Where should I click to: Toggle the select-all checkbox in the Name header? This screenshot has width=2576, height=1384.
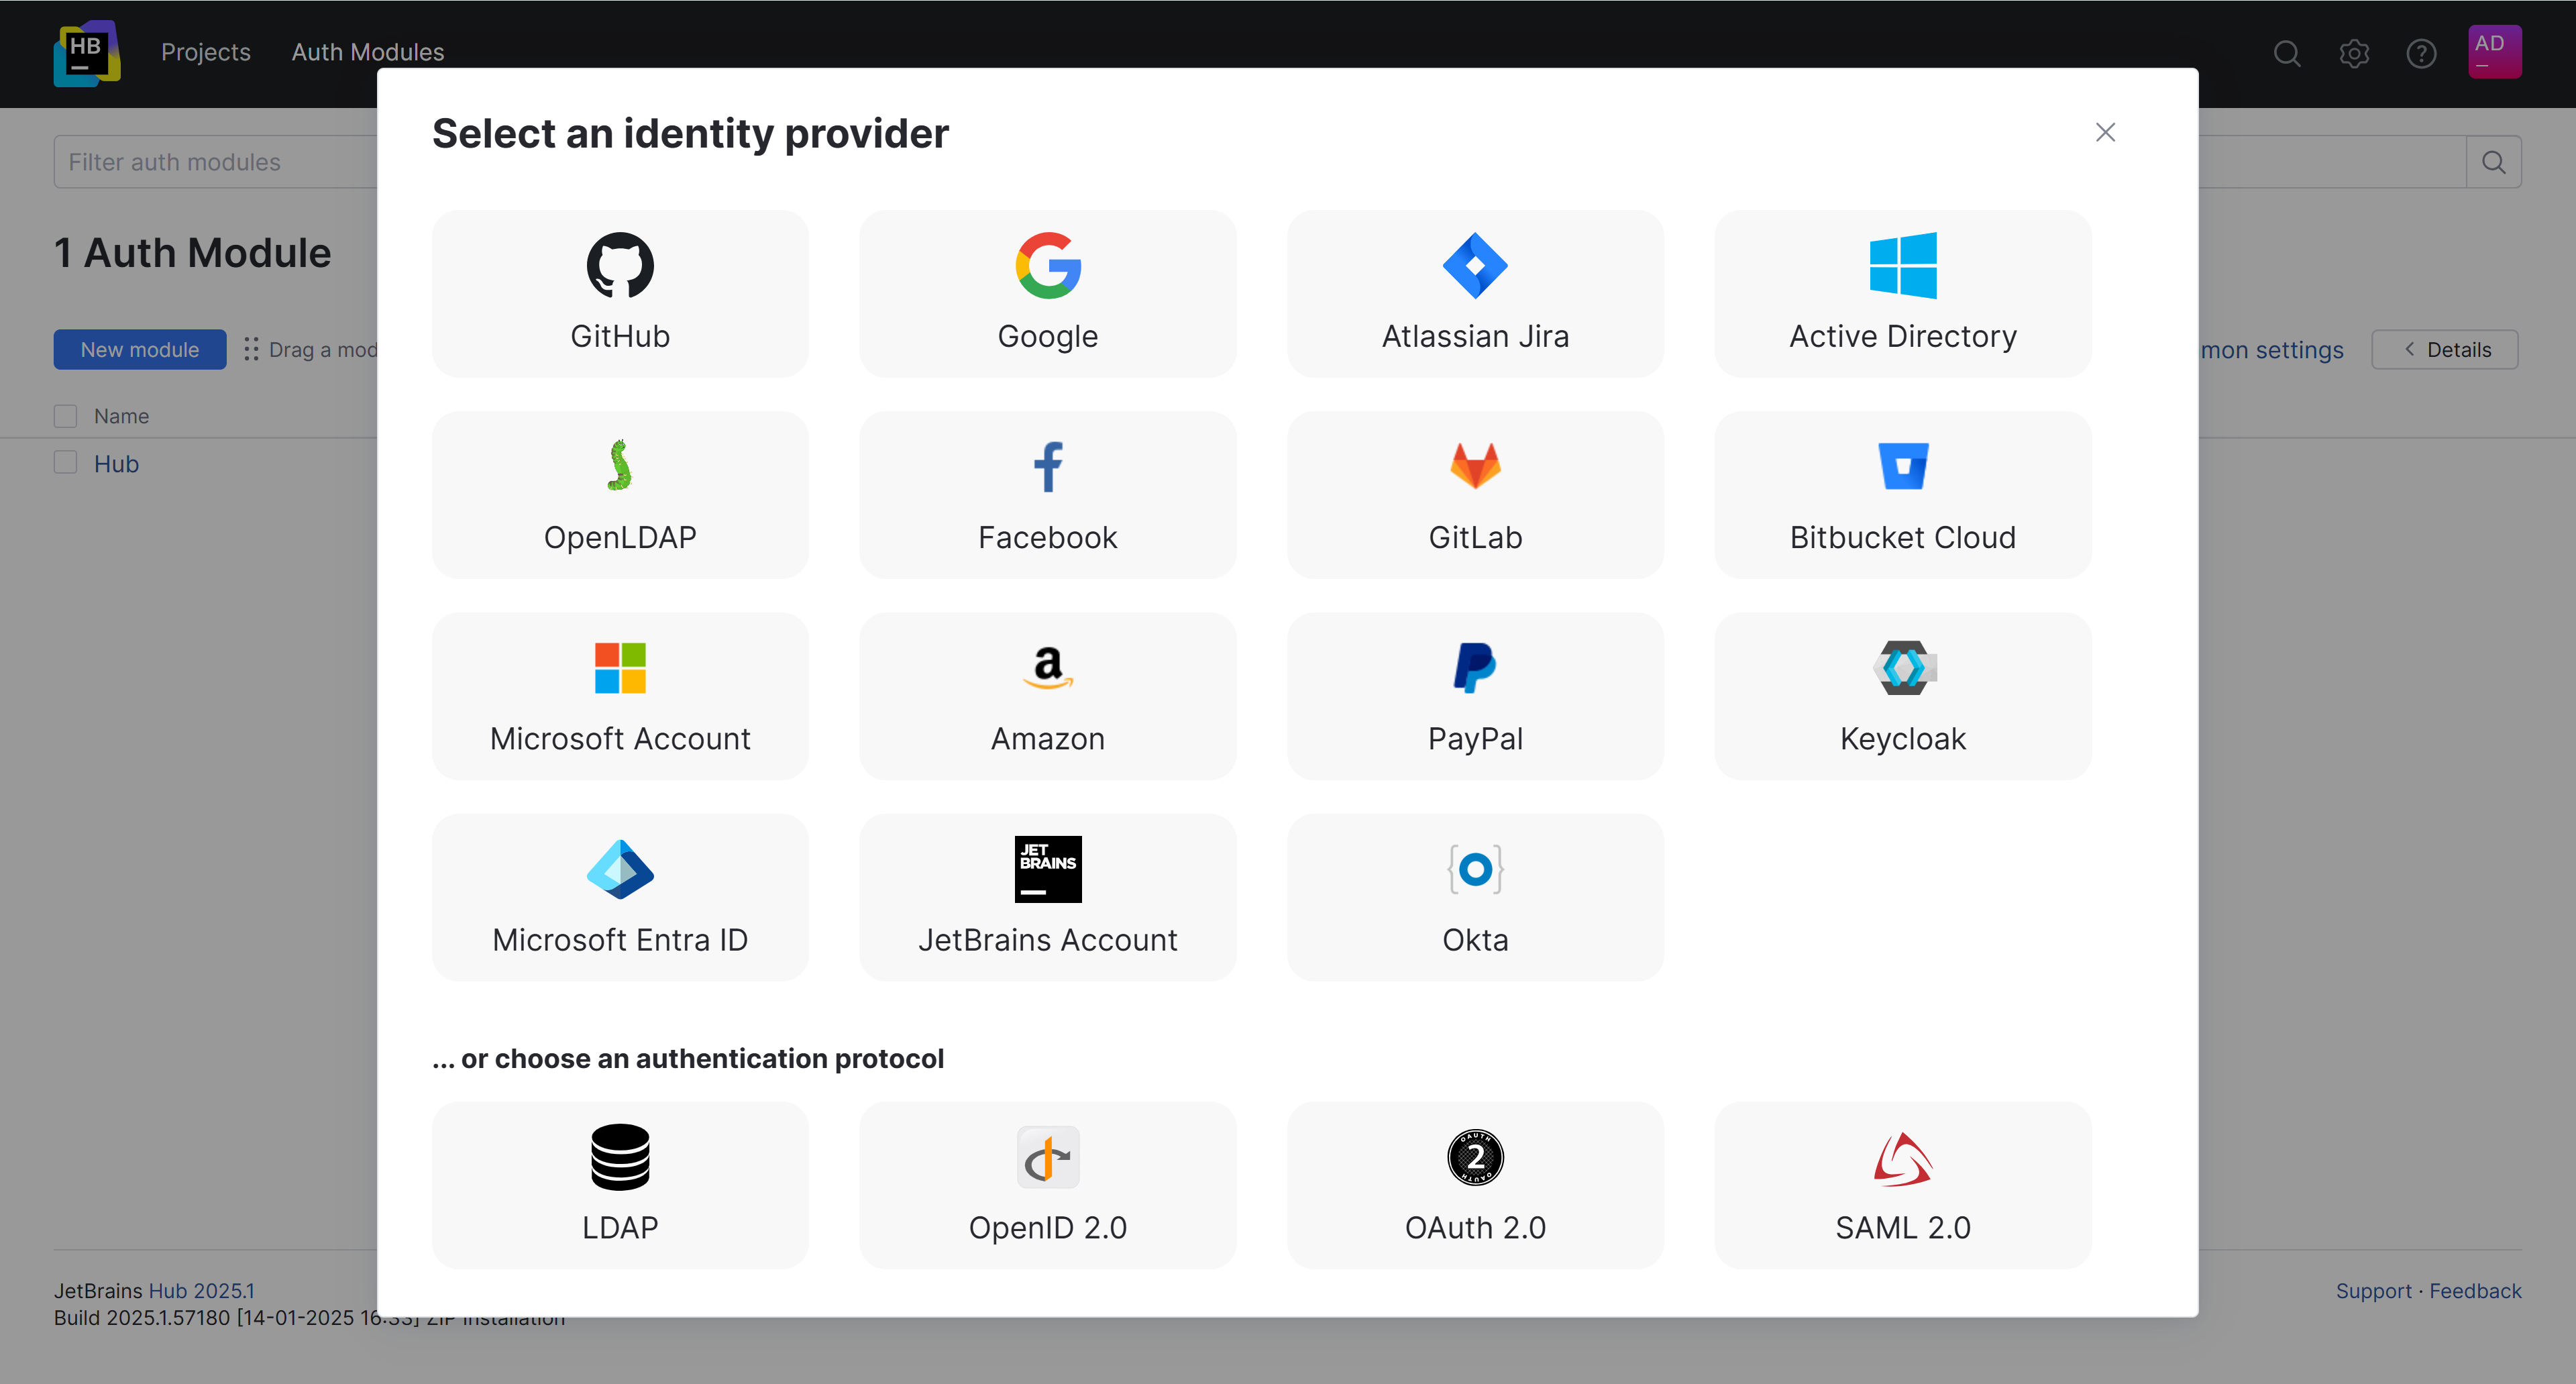[x=65, y=415]
